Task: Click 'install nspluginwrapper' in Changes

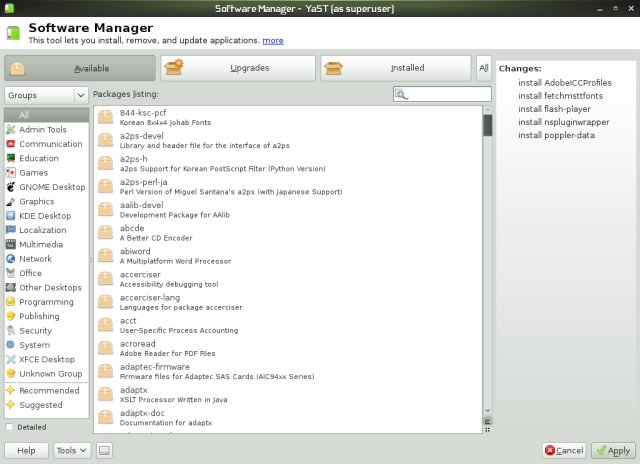Action: (x=564, y=122)
